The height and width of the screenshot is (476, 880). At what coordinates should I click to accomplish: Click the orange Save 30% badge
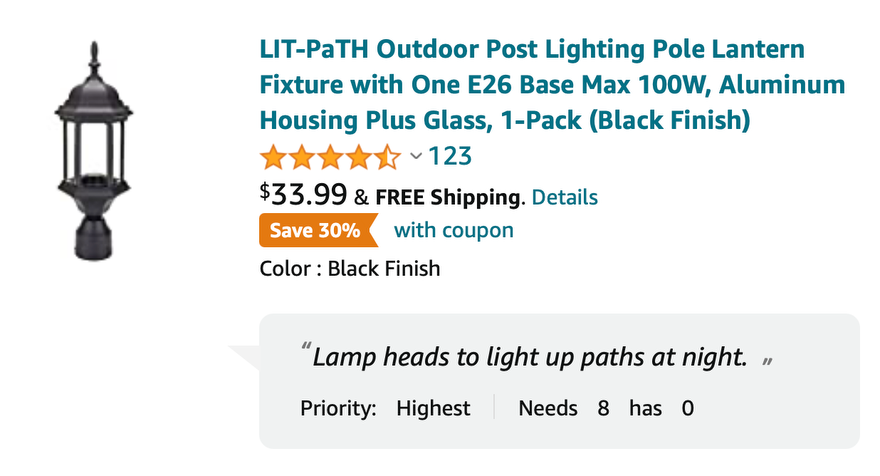pos(316,231)
